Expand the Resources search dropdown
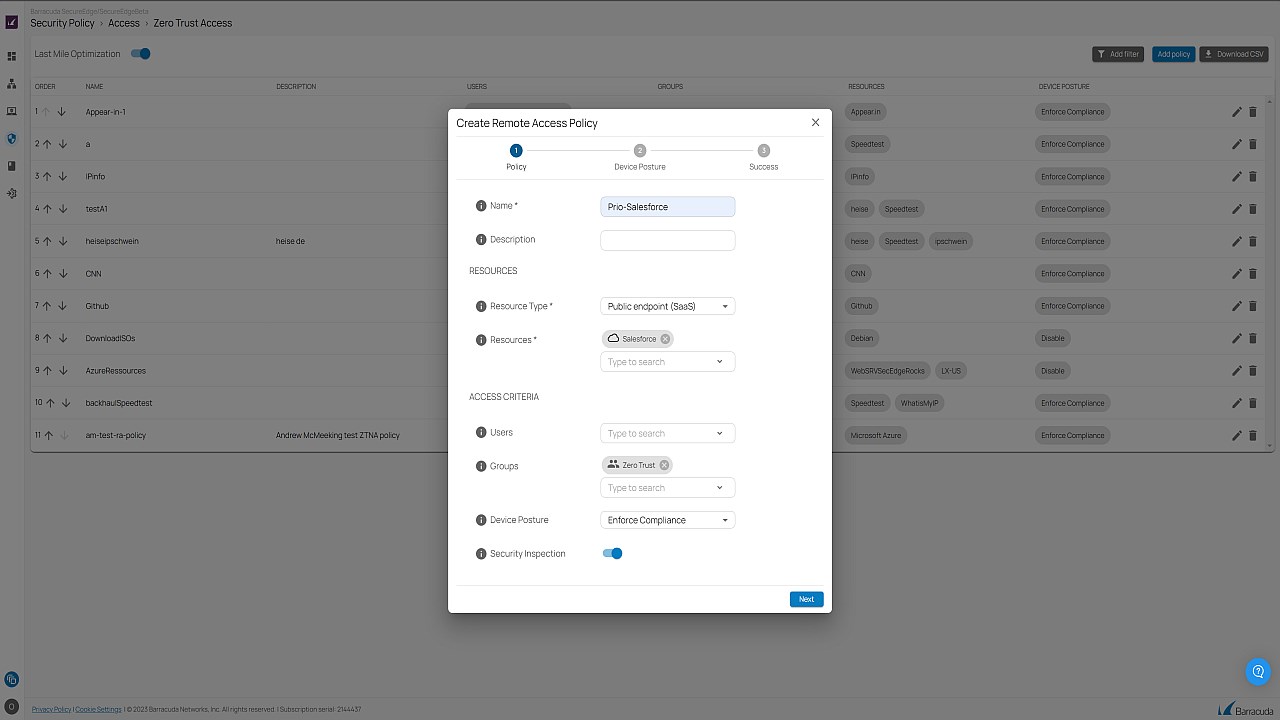 point(719,362)
